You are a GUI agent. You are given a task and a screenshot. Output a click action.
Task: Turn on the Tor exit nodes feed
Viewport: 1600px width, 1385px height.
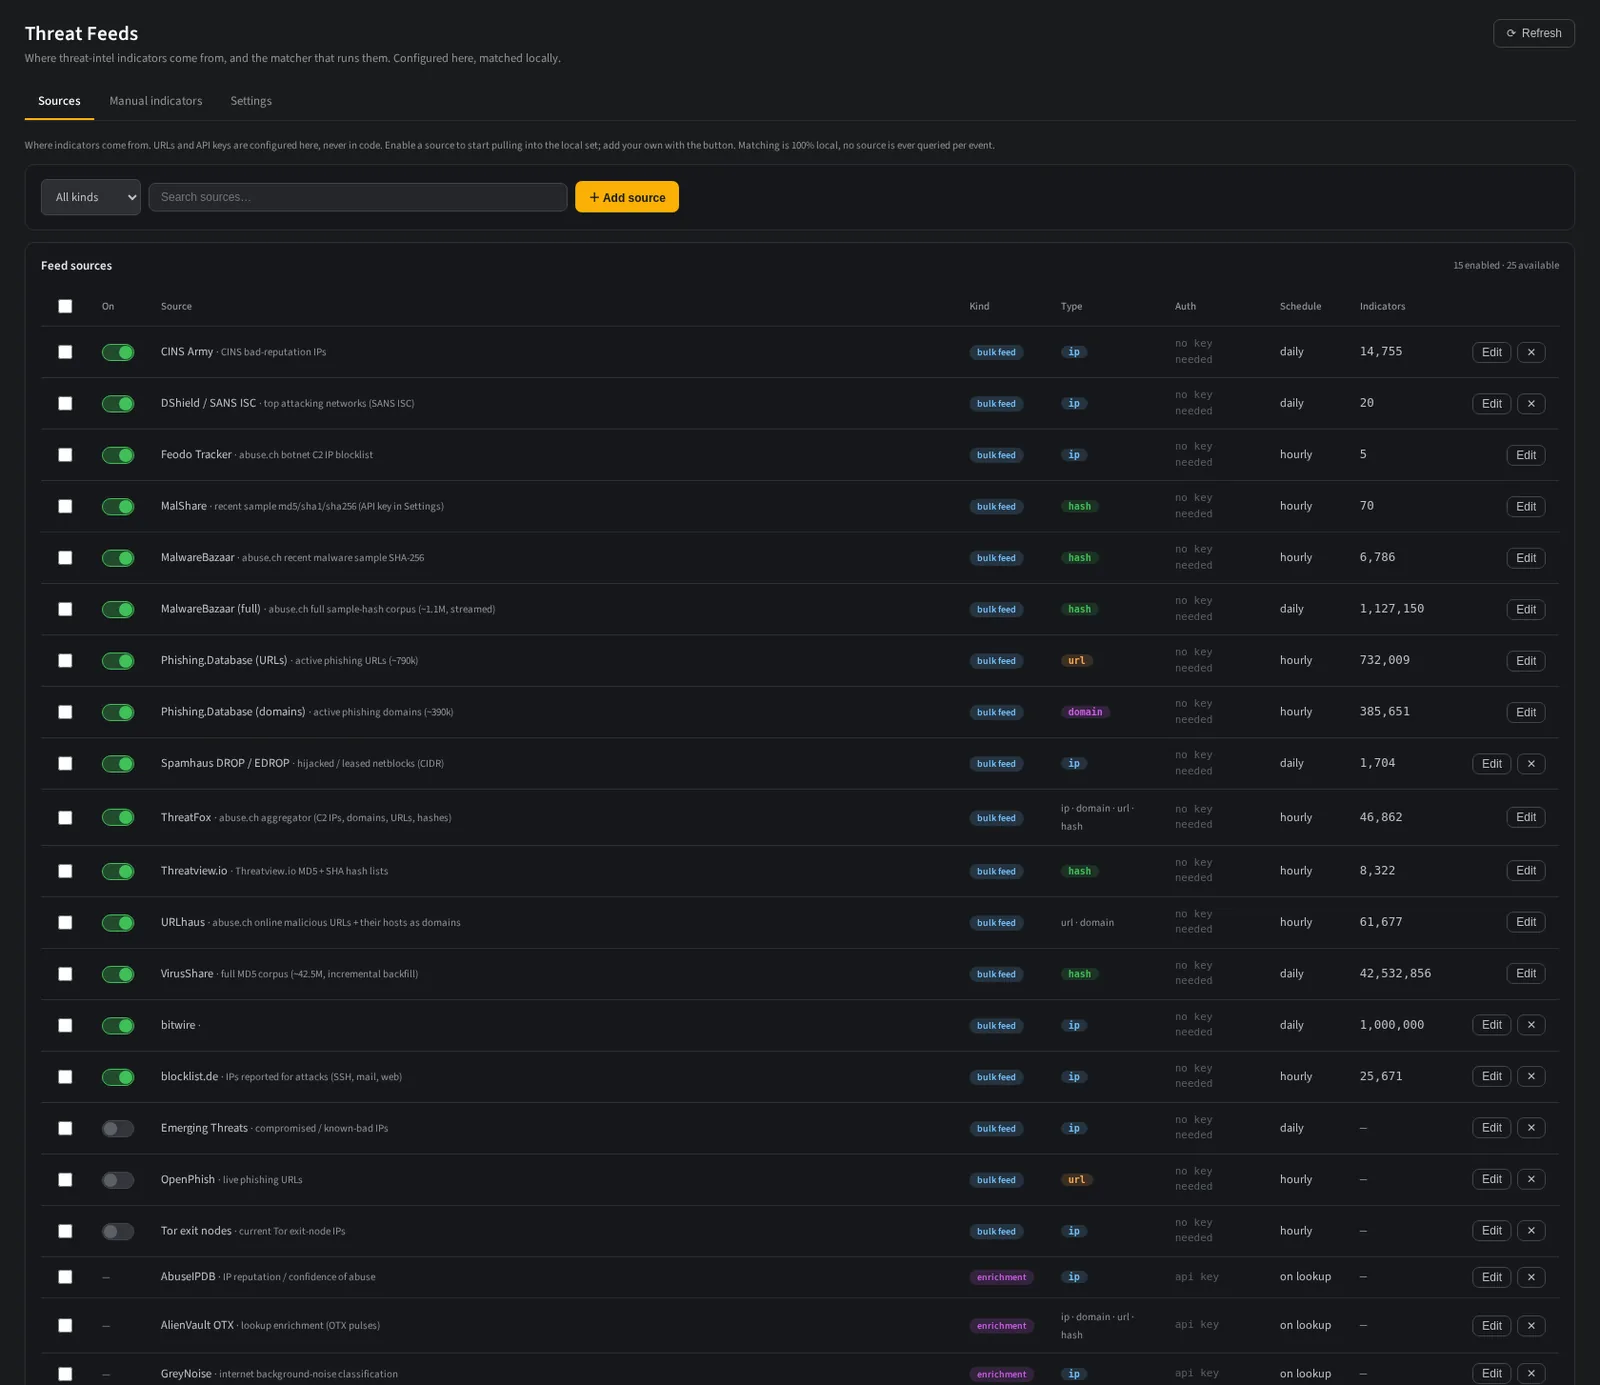tap(118, 1231)
